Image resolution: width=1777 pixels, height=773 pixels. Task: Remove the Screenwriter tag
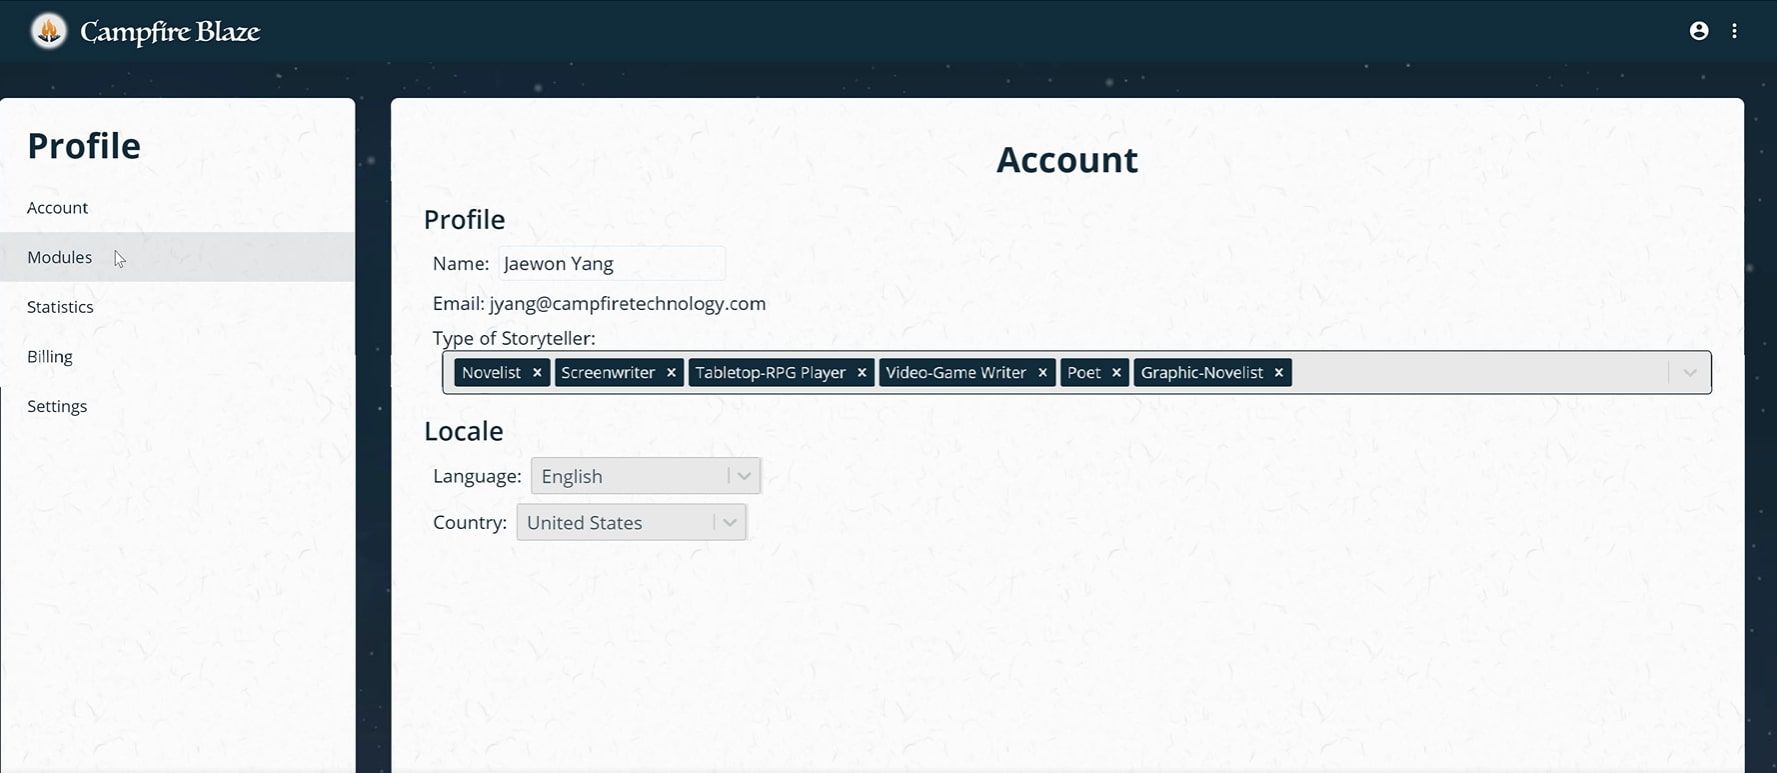671,373
